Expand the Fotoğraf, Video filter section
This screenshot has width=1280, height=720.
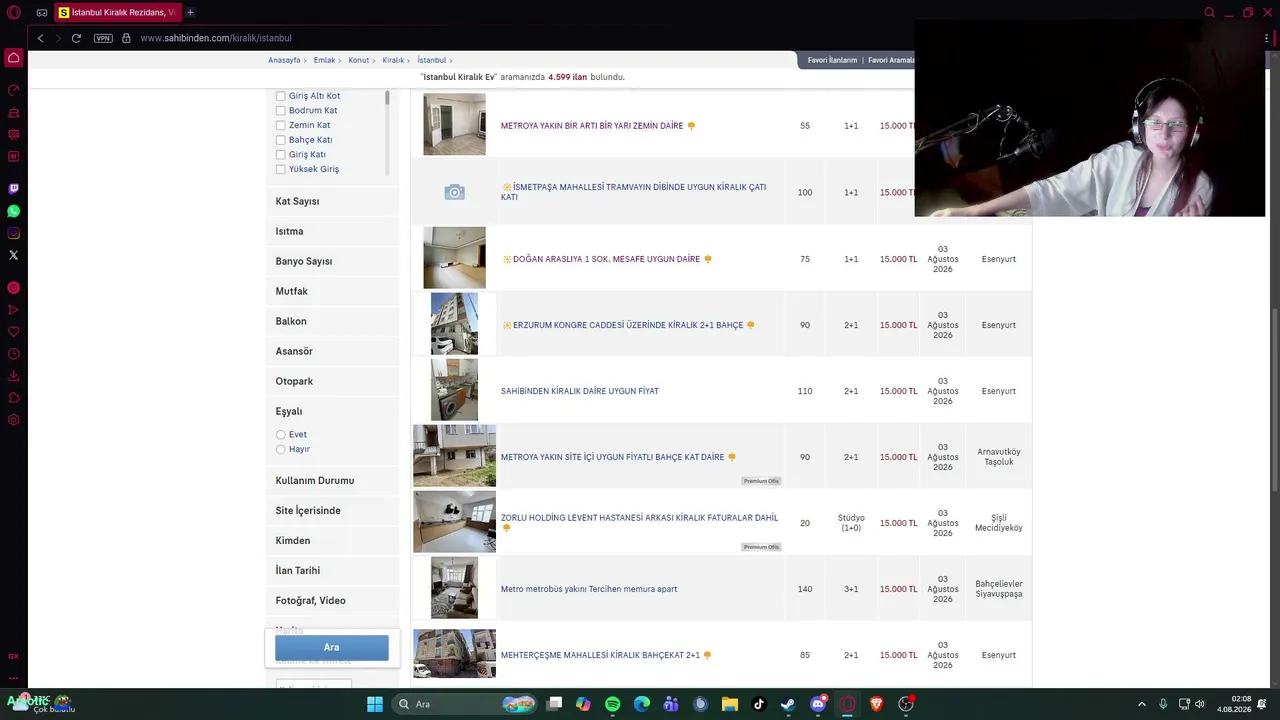point(332,601)
